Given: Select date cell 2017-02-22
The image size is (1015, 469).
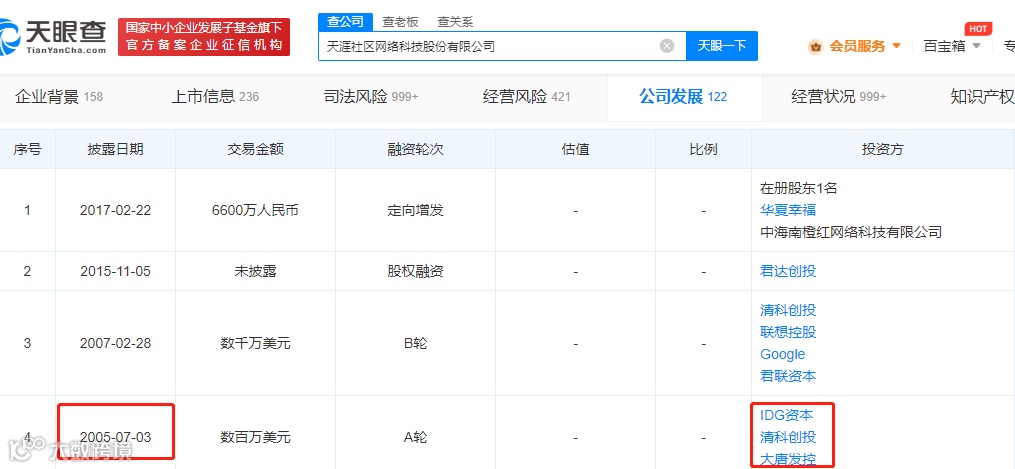Looking at the screenshot, I should pos(115,210).
